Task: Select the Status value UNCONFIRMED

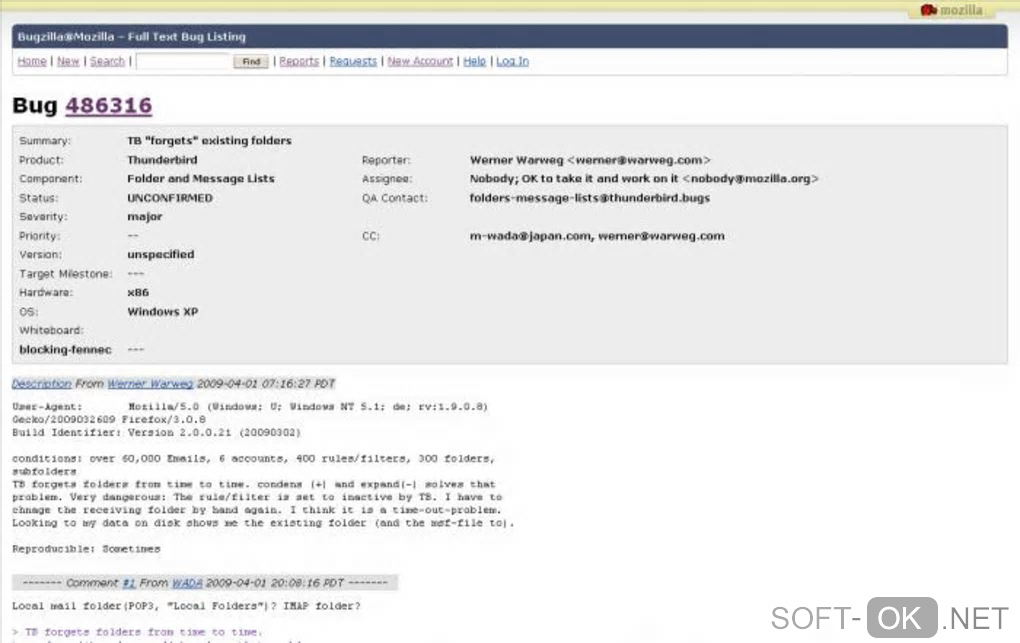Action: (x=170, y=198)
